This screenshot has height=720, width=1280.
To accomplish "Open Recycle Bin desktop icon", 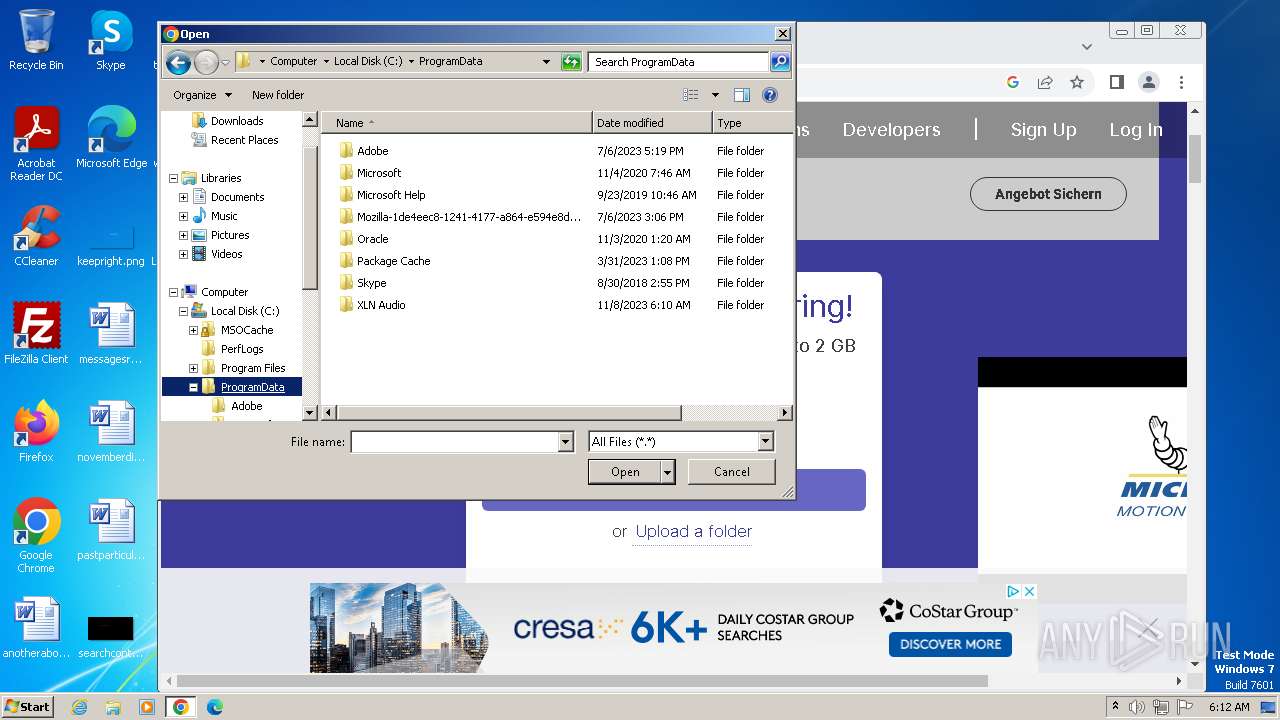I will click(36, 40).
